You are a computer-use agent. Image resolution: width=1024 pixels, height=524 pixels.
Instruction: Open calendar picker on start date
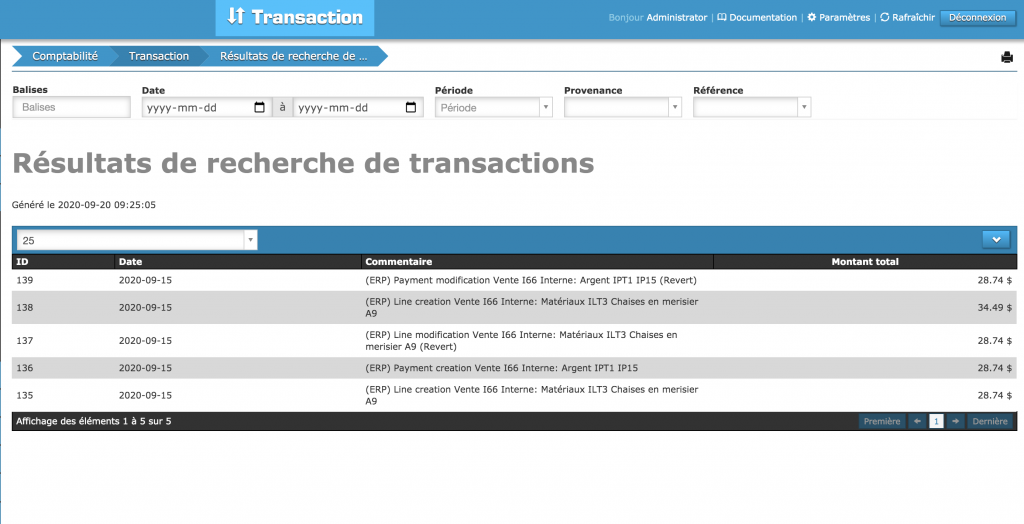260,108
